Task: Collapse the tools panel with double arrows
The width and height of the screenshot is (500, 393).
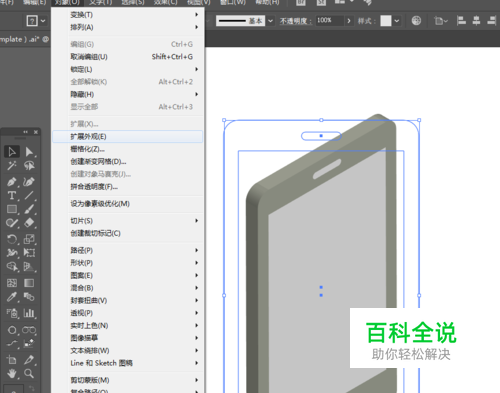Action: pos(25,132)
